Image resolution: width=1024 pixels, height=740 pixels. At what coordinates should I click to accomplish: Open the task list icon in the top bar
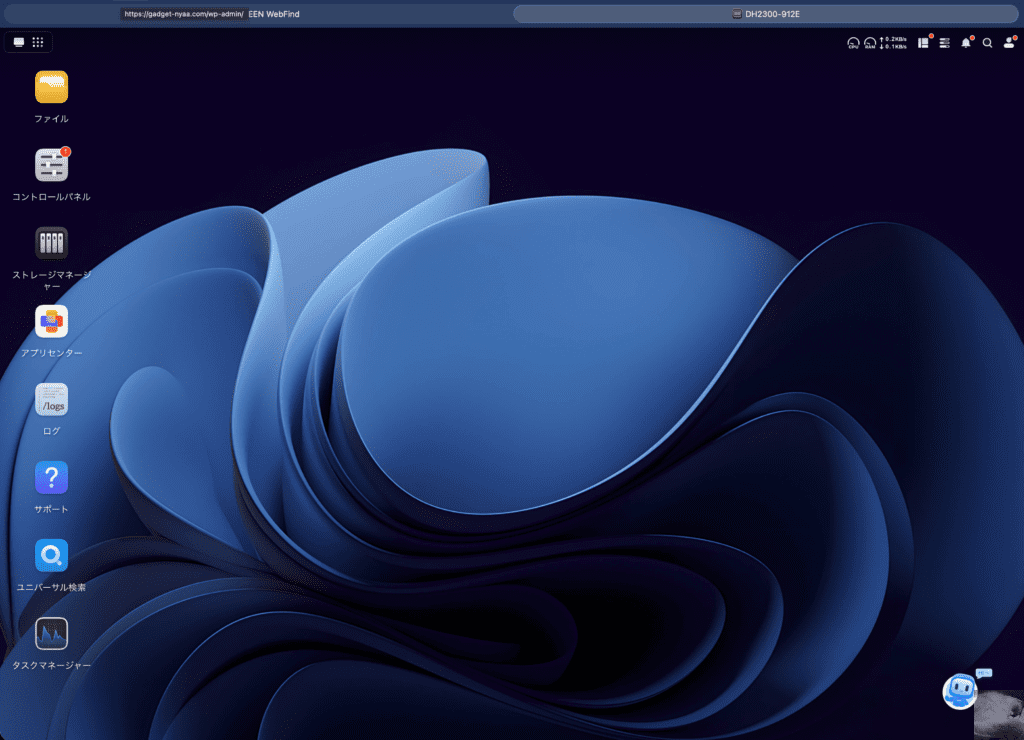click(945, 43)
